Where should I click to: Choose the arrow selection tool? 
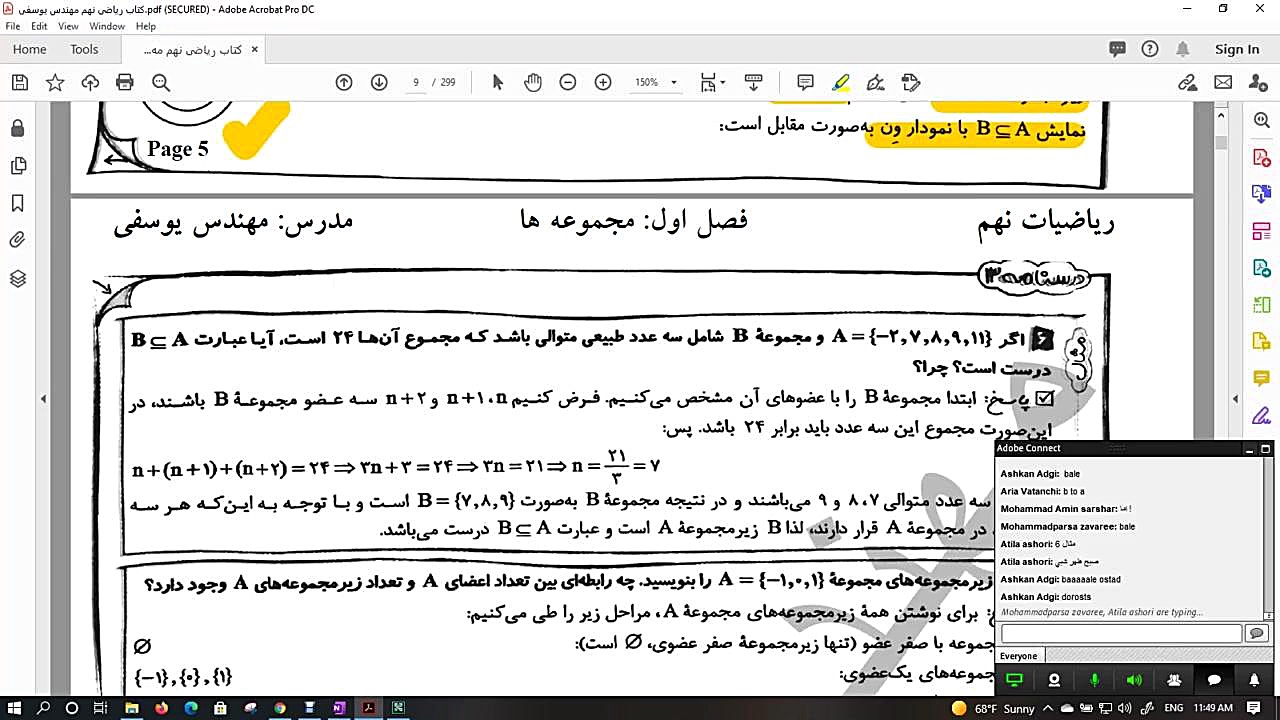[498, 83]
